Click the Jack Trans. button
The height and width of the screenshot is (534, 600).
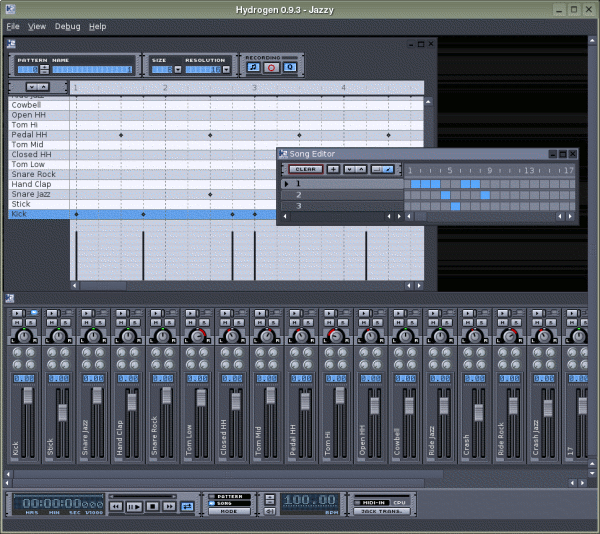click(380, 511)
